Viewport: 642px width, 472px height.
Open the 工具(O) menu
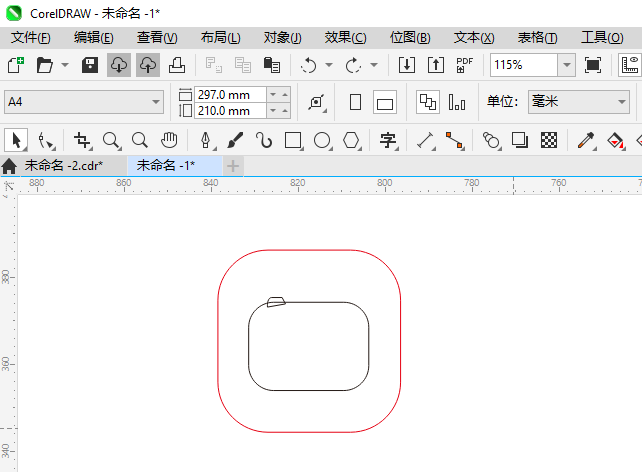pyautogui.click(x=602, y=38)
